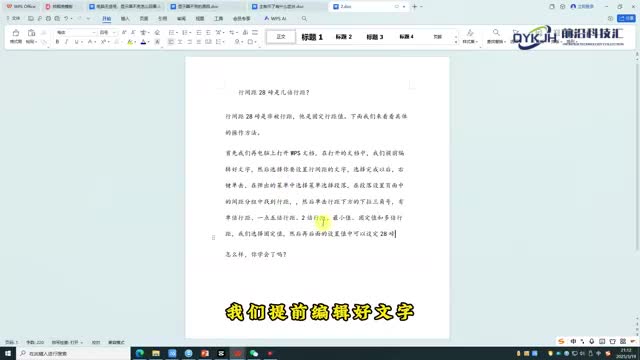Click the ribbon search magnifier icon

304,18
